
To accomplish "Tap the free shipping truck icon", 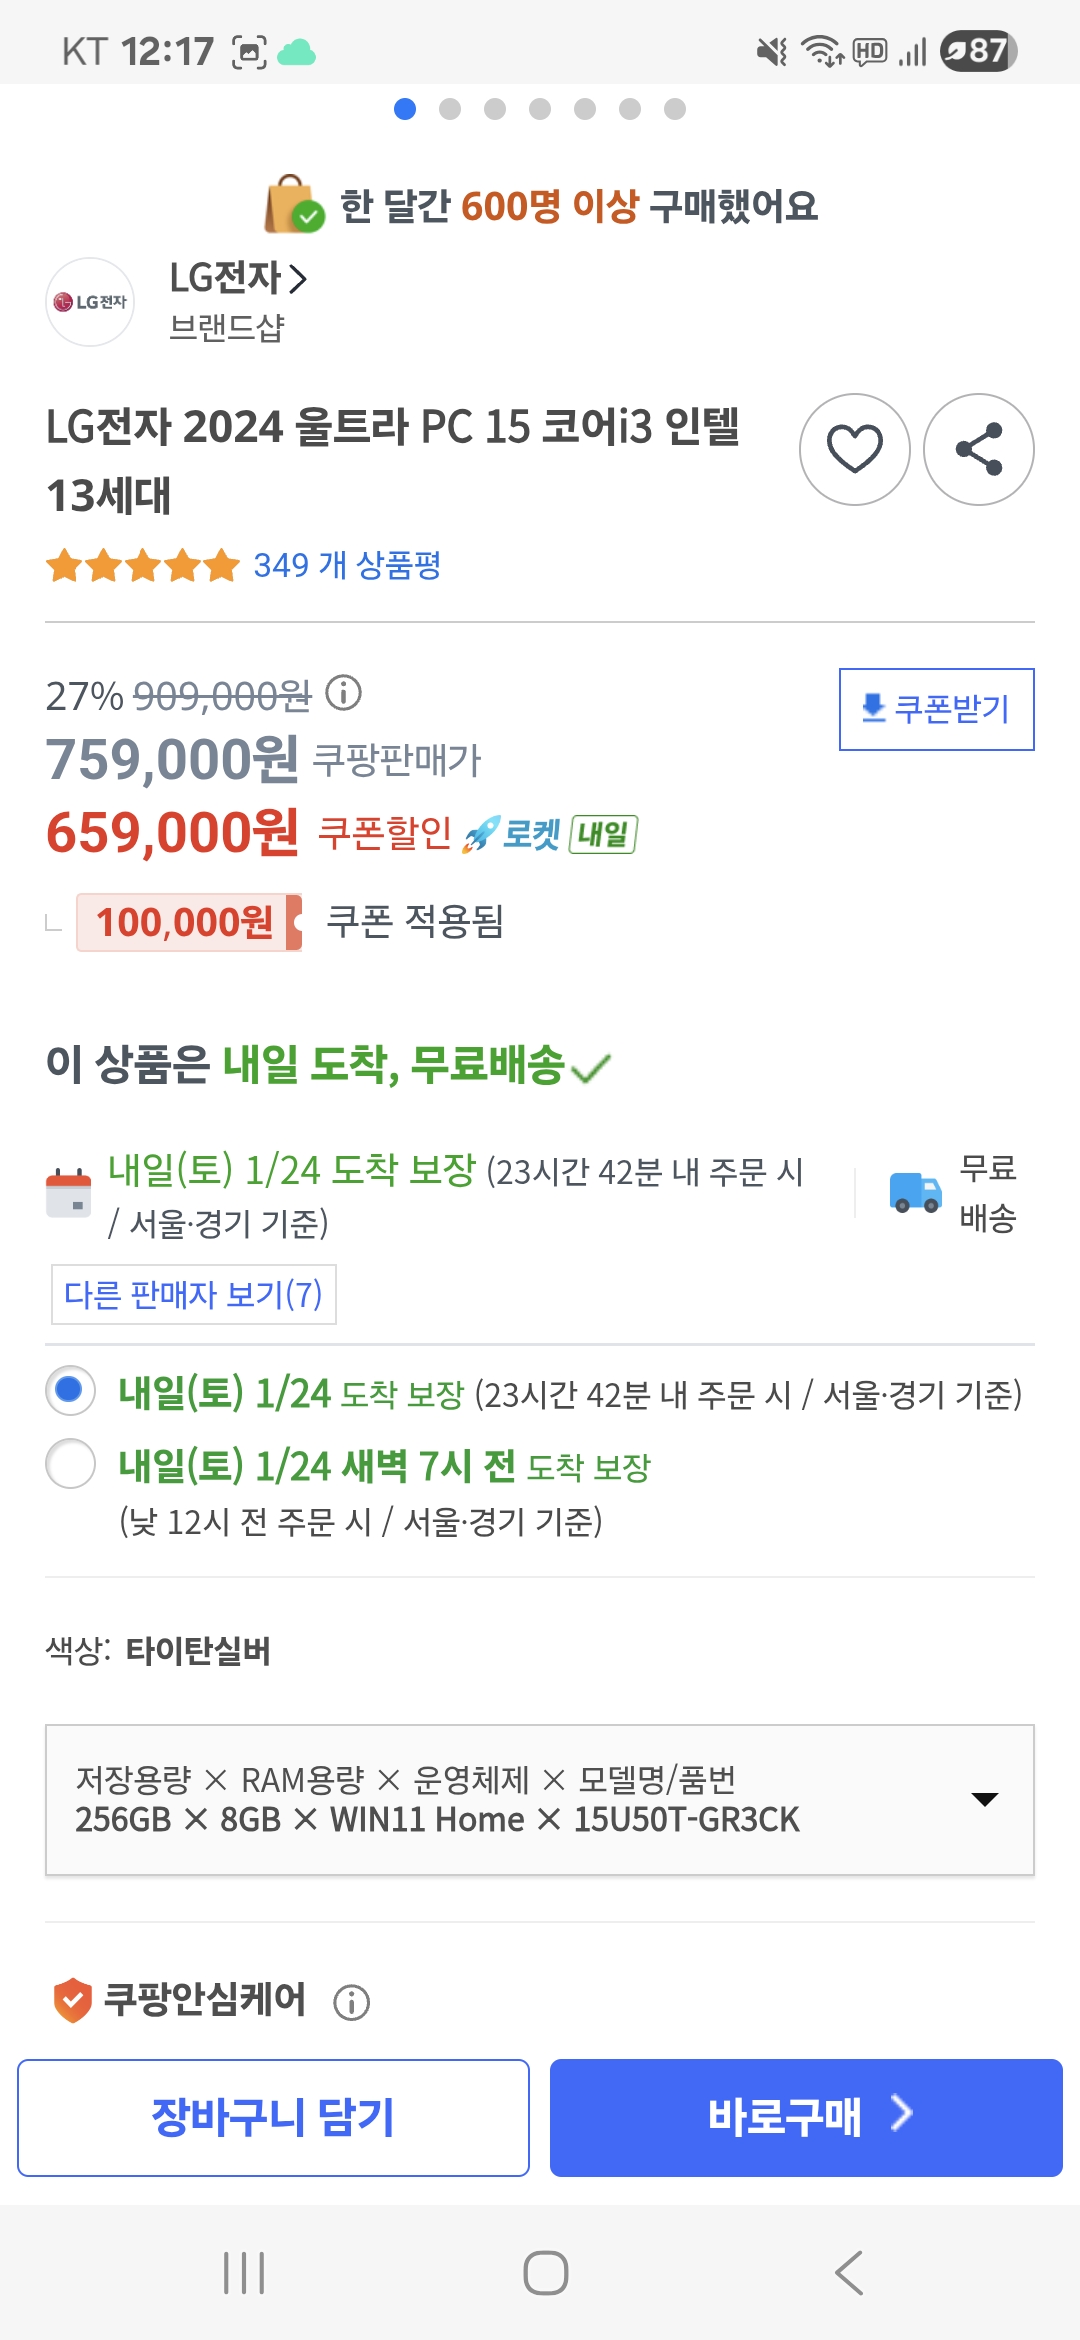I will click(915, 1192).
